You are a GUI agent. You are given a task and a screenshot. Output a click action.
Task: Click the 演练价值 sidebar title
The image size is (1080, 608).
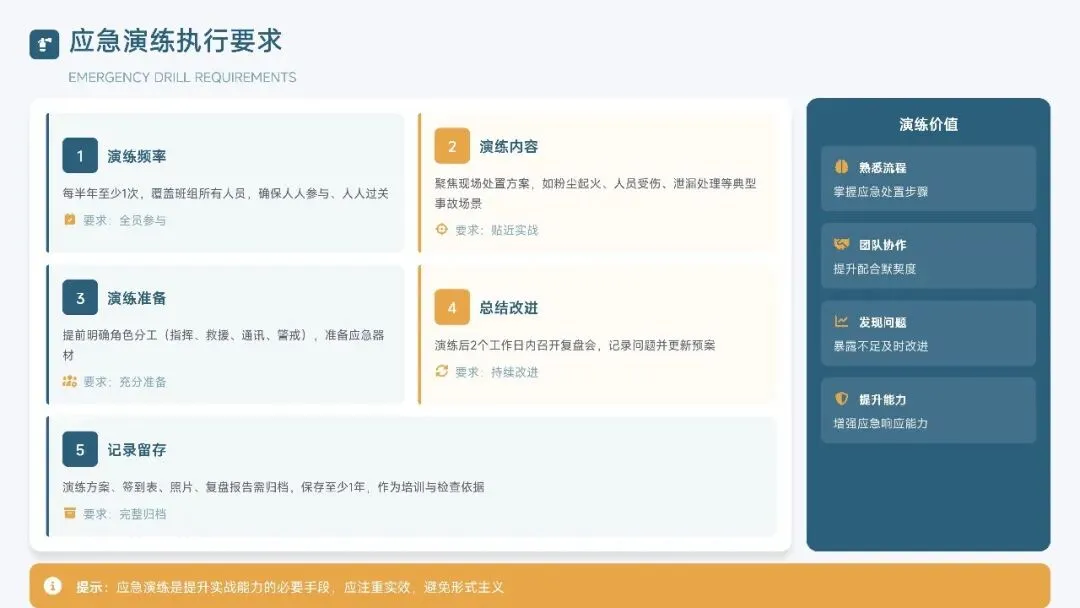click(x=928, y=125)
